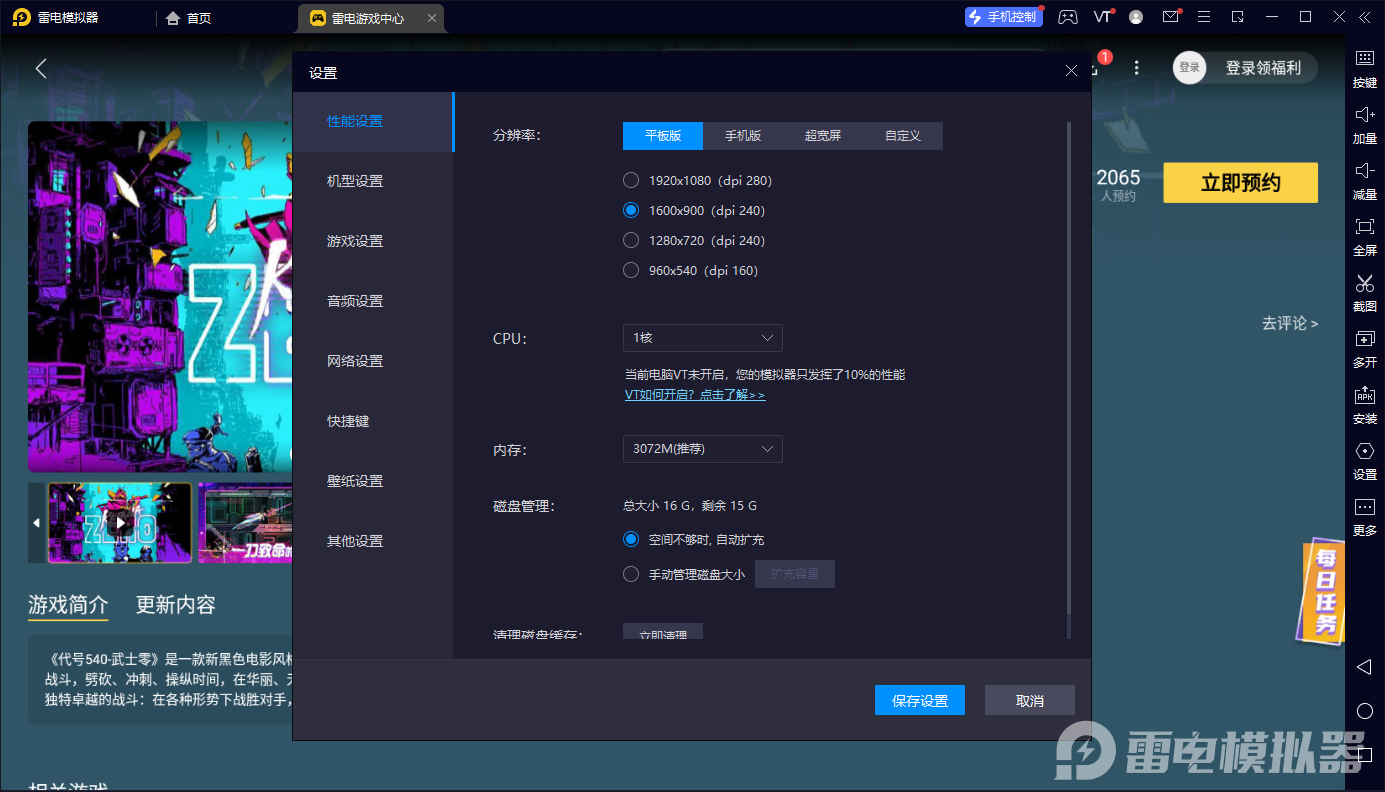Click the VT如何开启? 点击了解>> link
The width and height of the screenshot is (1385, 792).
[695, 395]
